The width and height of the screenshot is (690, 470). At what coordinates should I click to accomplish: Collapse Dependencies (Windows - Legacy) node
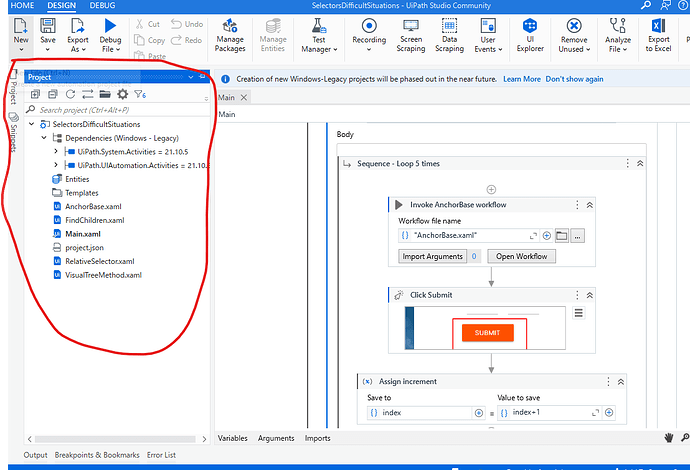pyautogui.click(x=44, y=138)
